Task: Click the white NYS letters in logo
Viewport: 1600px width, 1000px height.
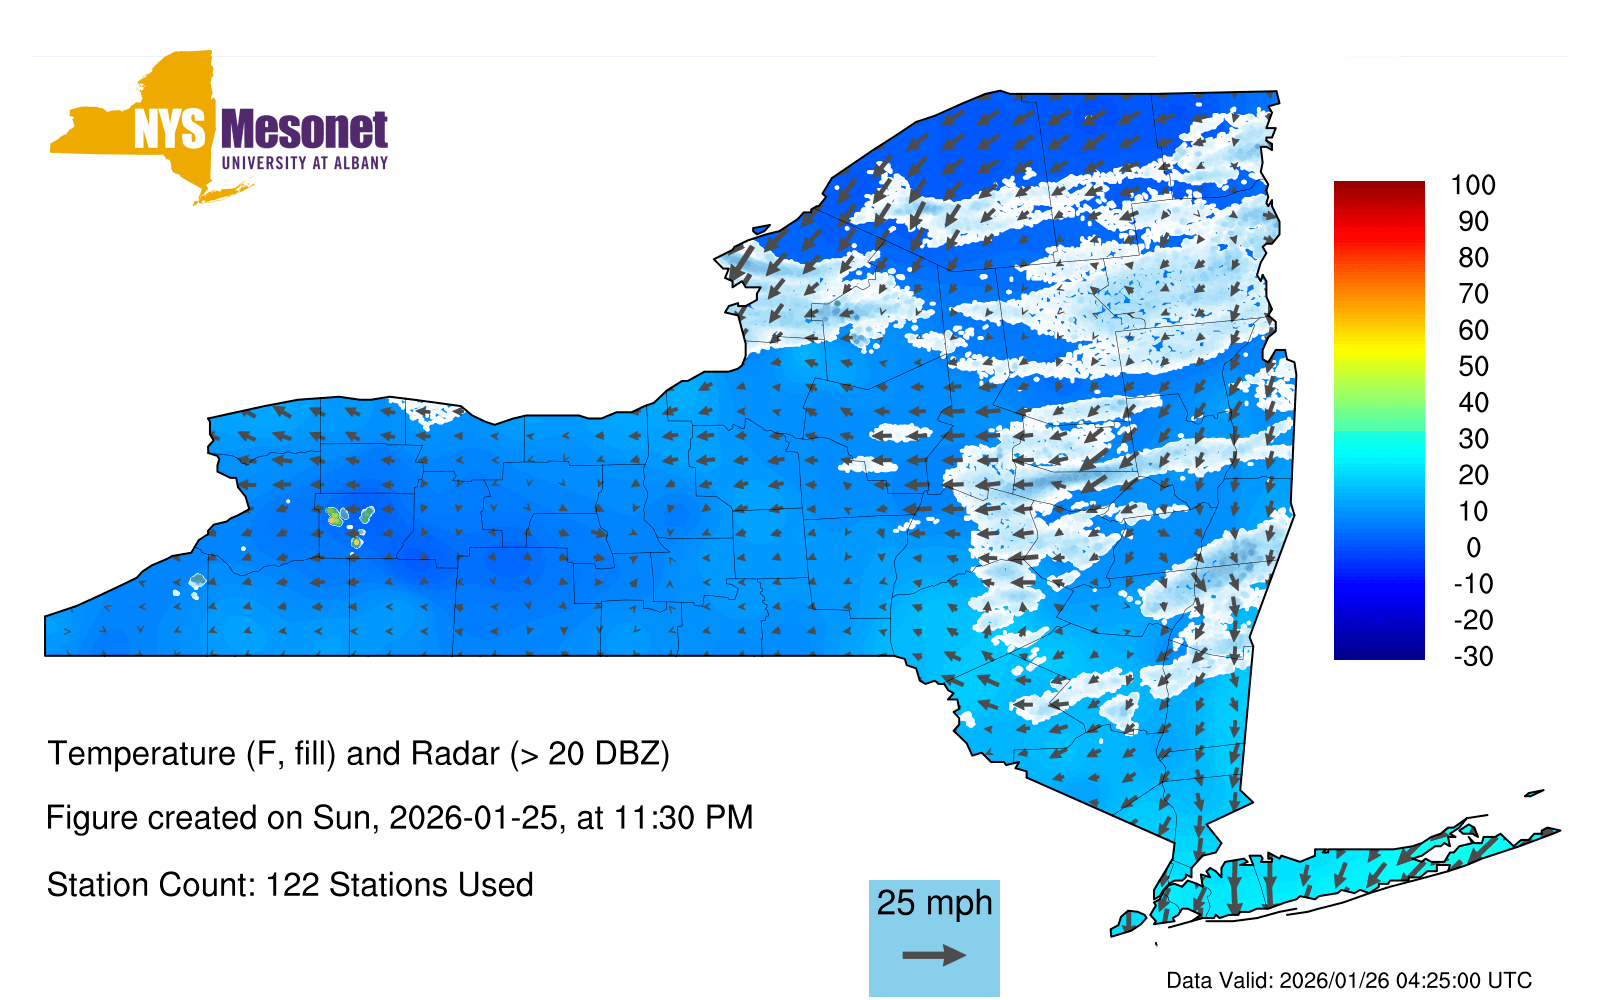Action: [169, 130]
